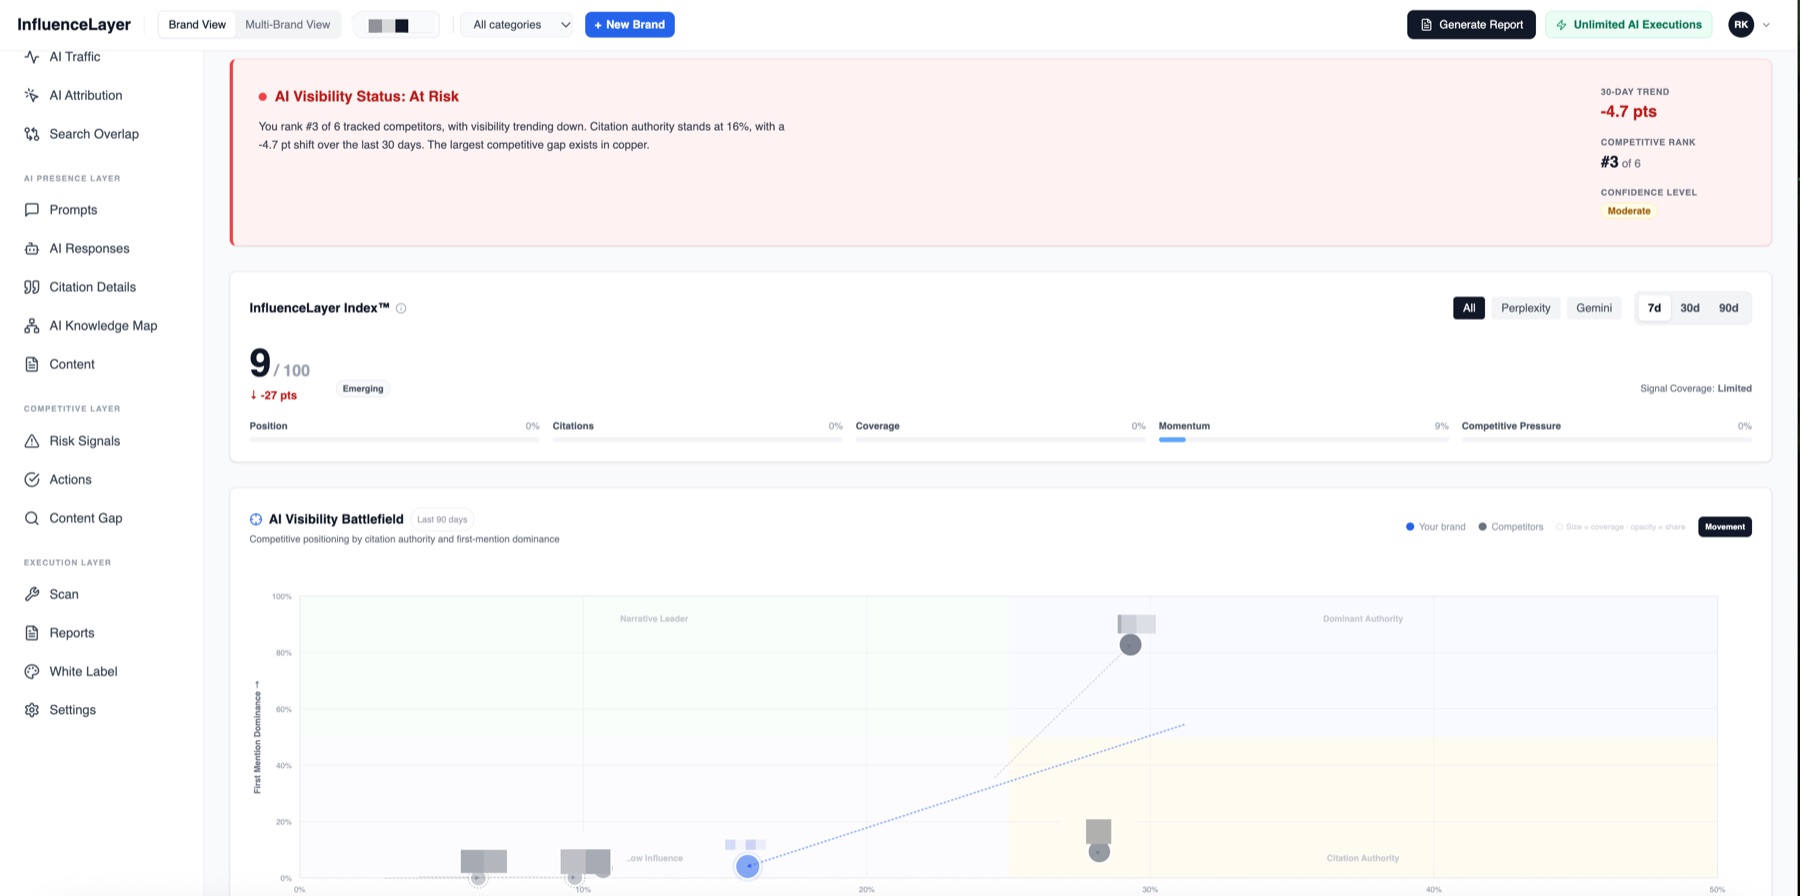Select the Reports icon in sidebar

coord(32,633)
